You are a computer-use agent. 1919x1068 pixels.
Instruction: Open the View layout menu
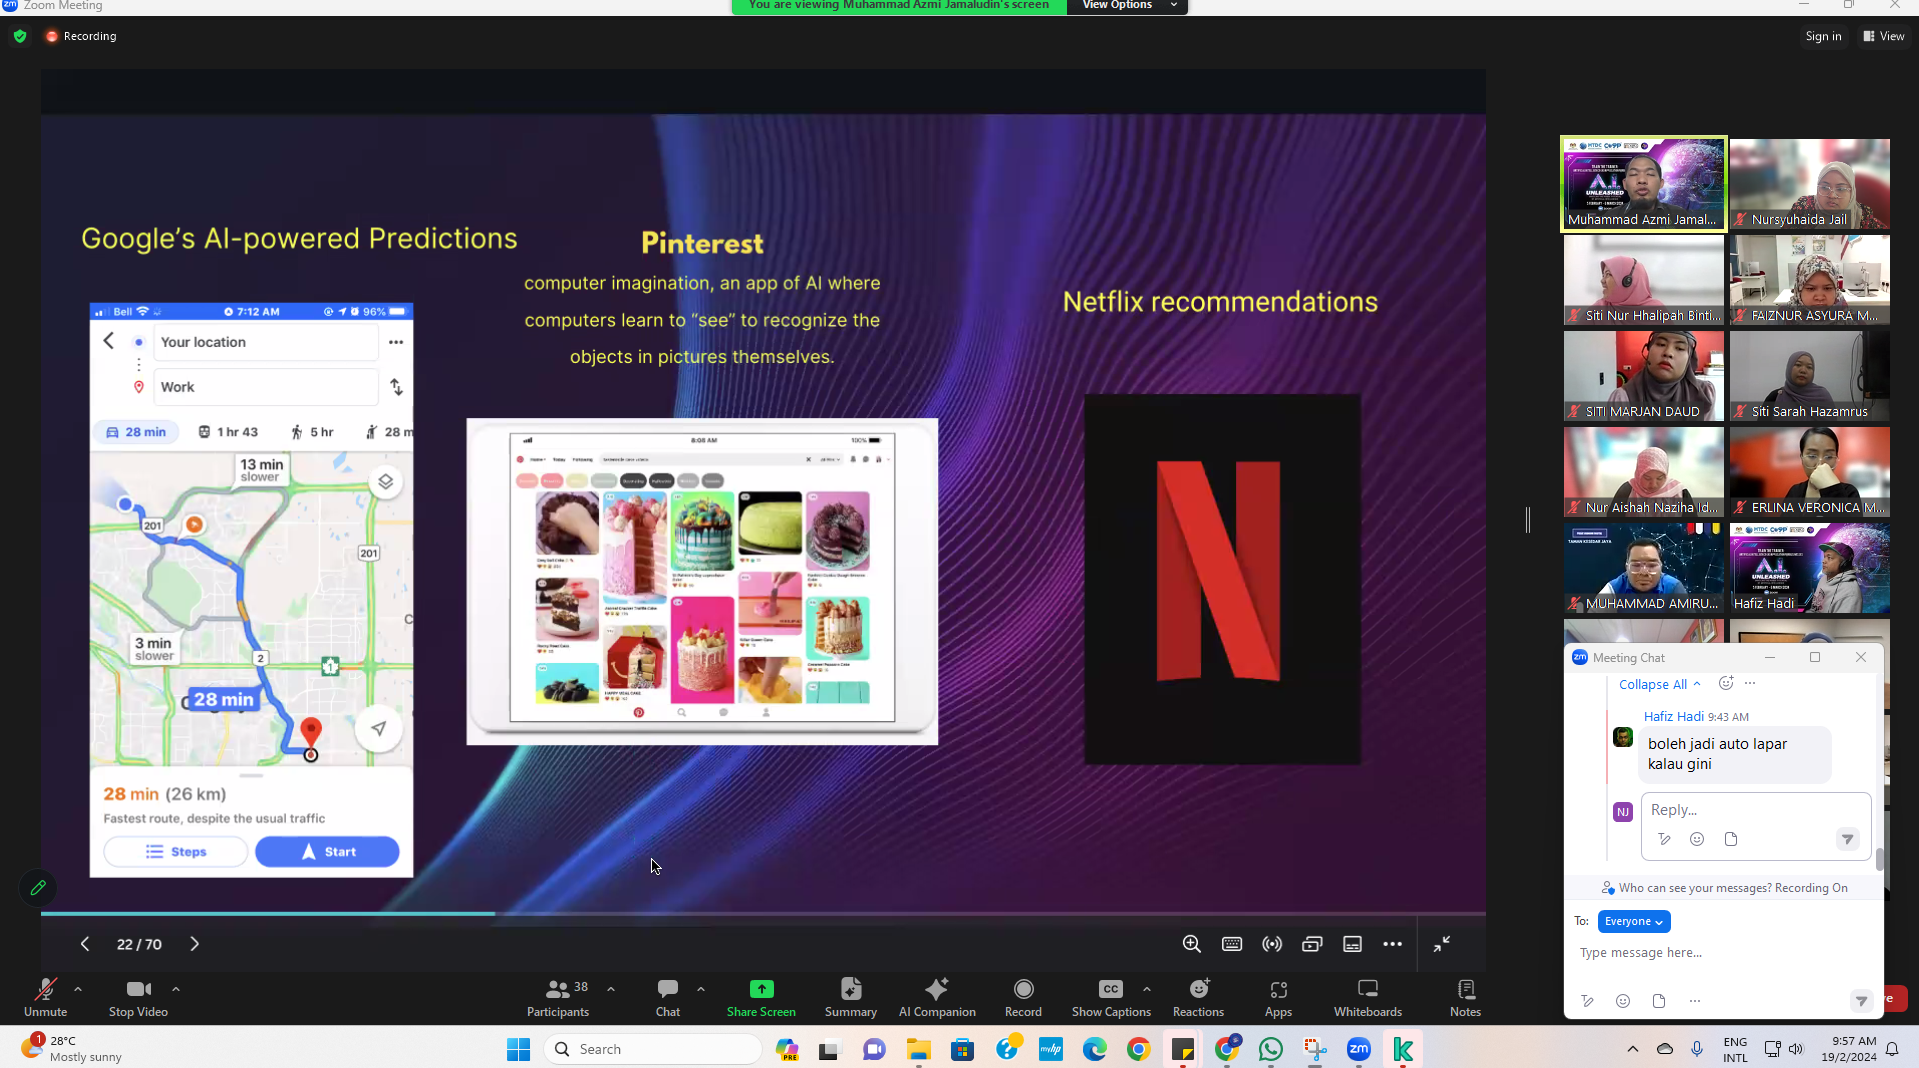(1884, 36)
